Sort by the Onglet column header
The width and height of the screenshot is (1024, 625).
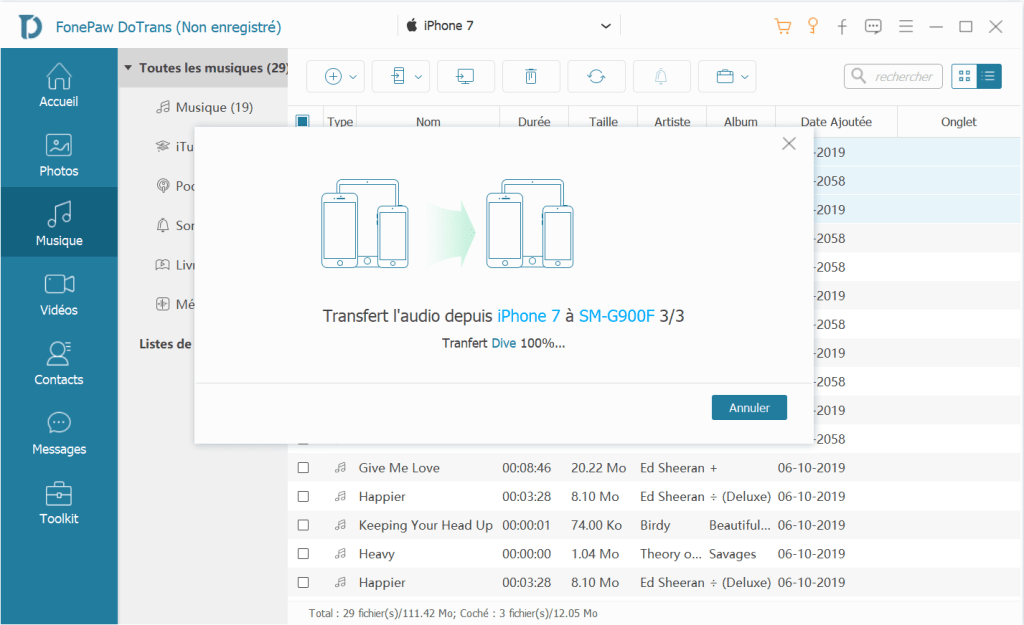pos(958,121)
